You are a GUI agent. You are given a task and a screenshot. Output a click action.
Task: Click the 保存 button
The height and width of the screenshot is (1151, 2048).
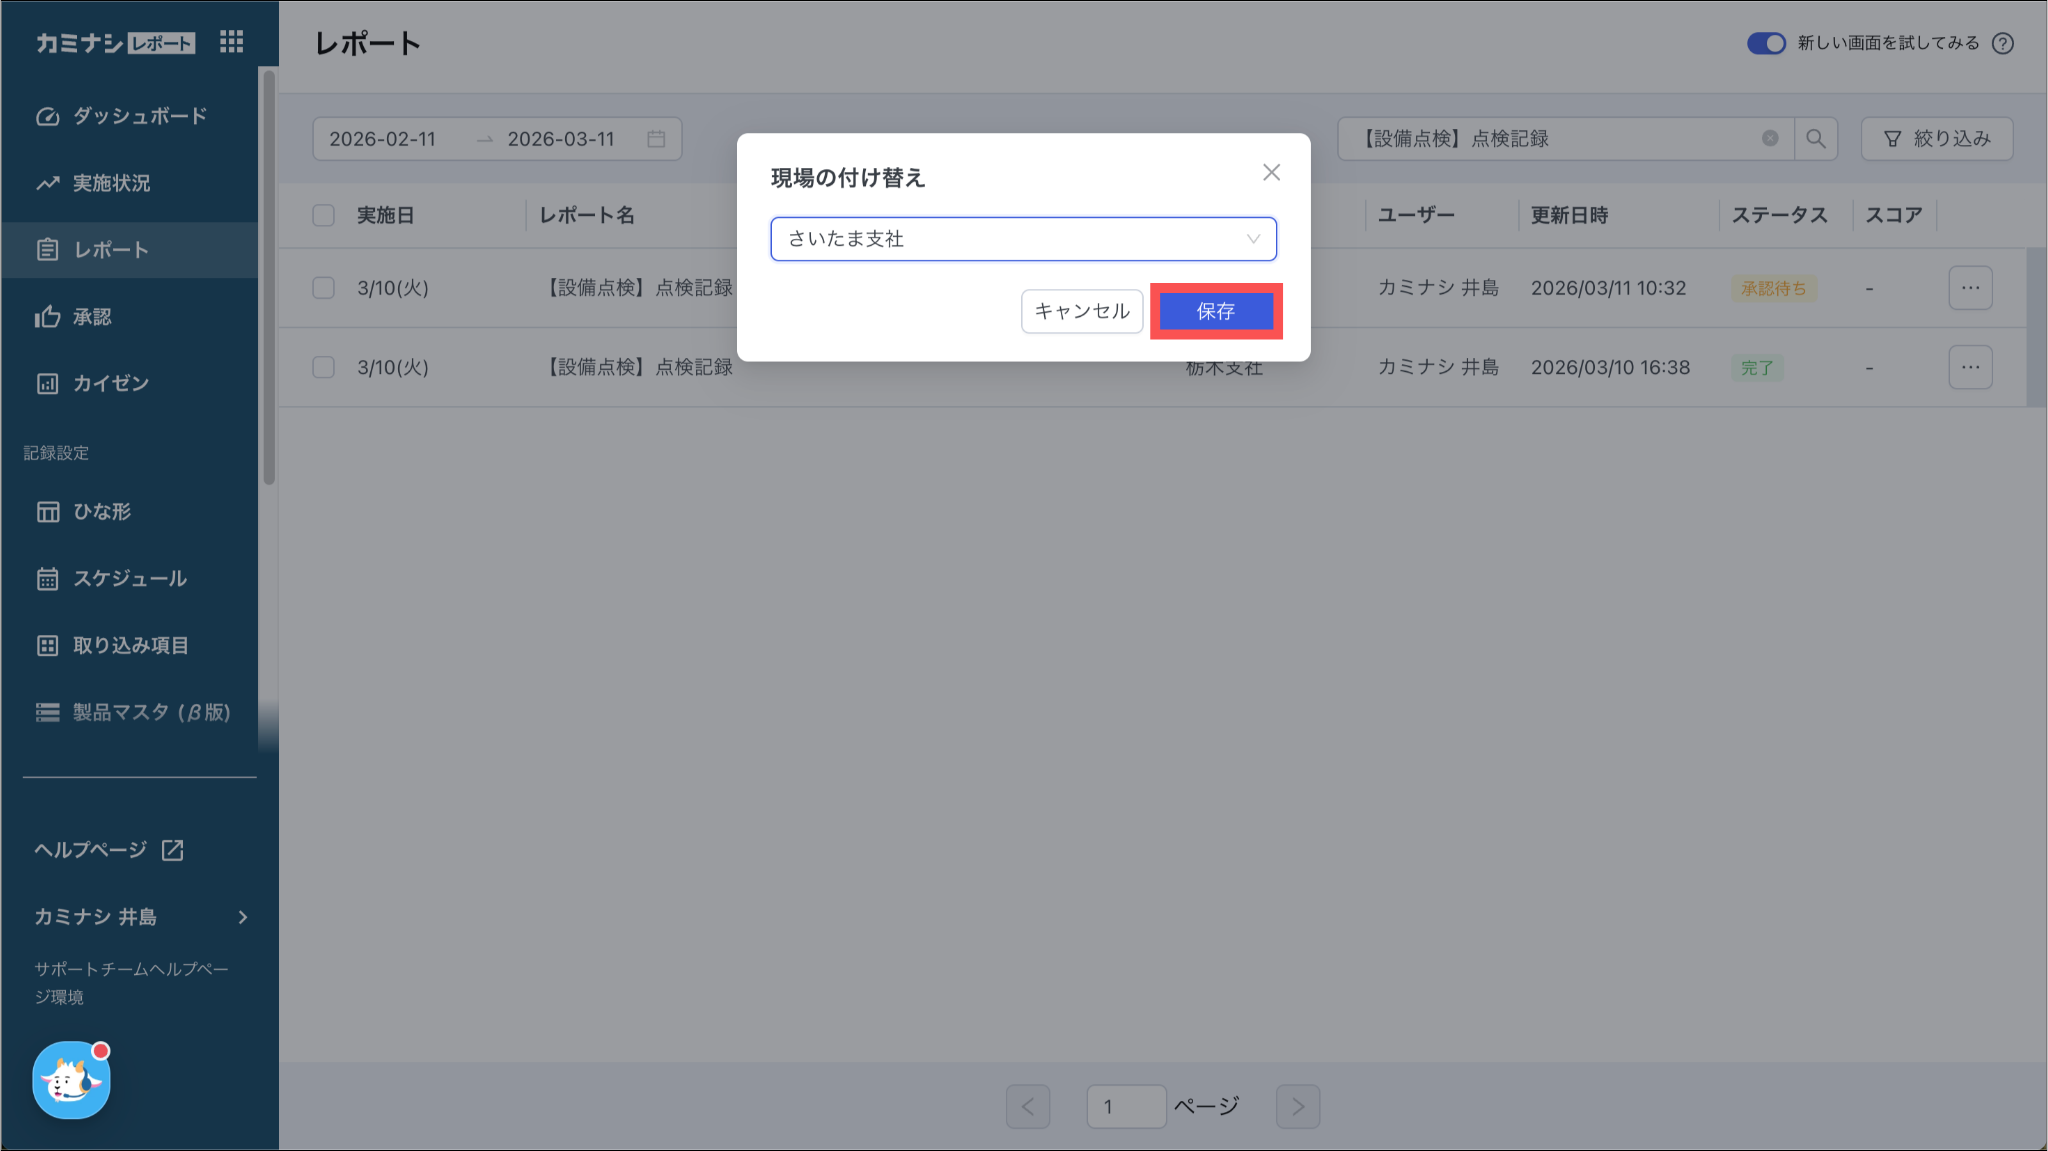(x=1215, y=311)
